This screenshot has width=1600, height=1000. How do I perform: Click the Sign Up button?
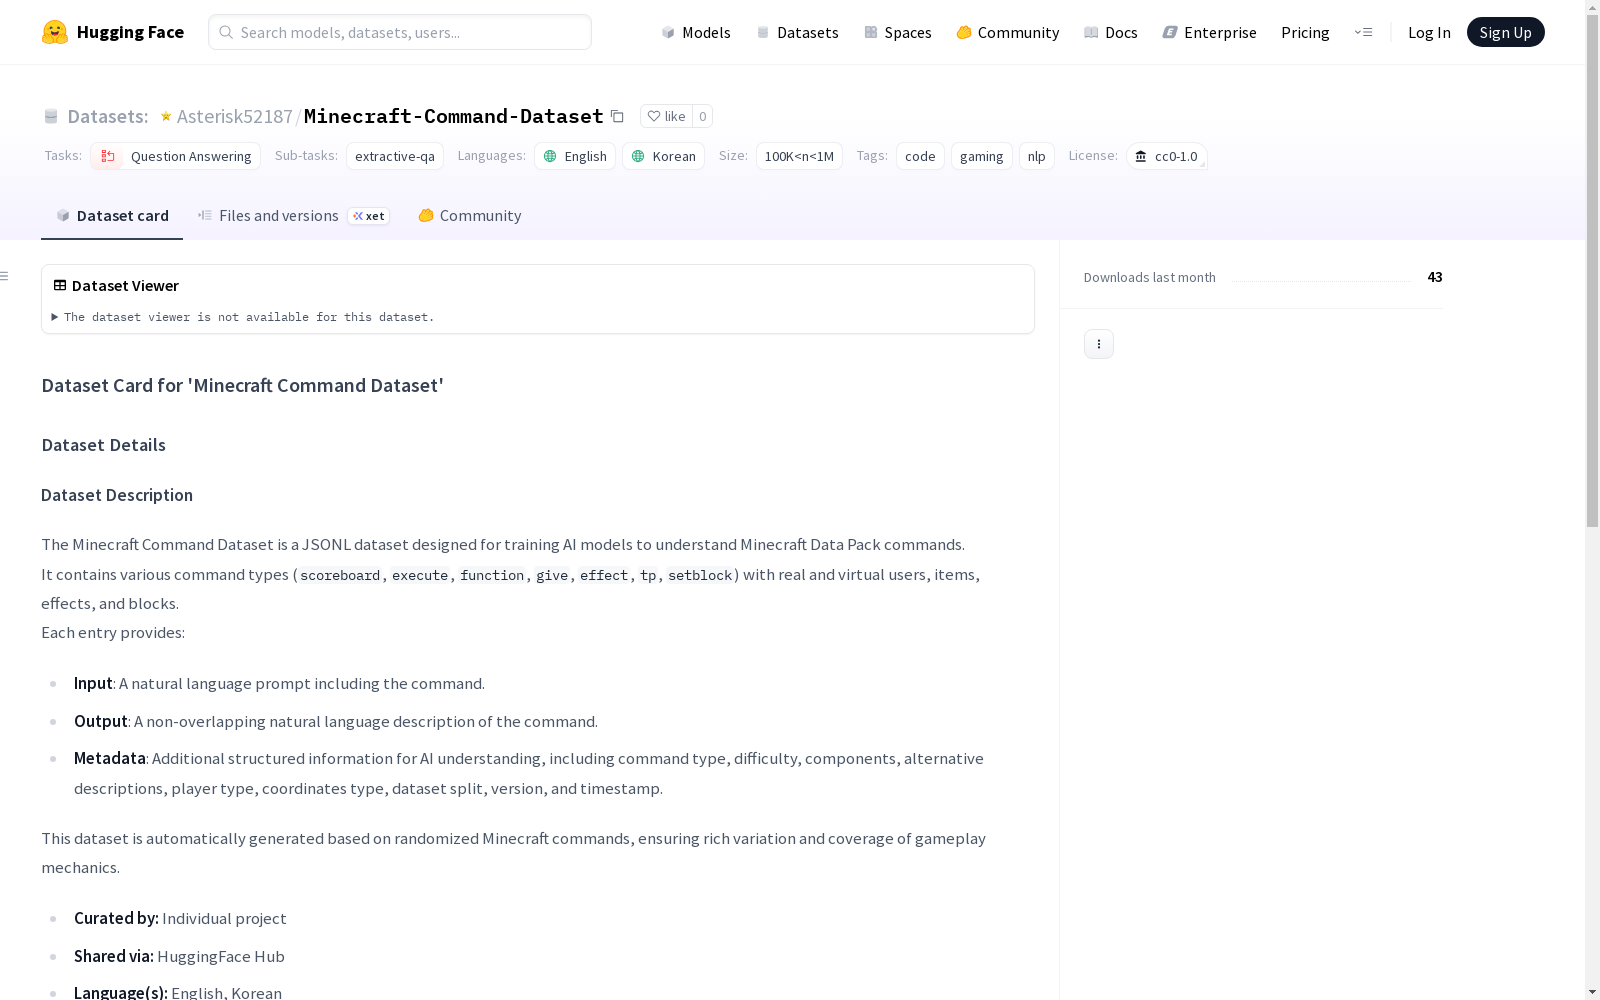click(1505, 32)
